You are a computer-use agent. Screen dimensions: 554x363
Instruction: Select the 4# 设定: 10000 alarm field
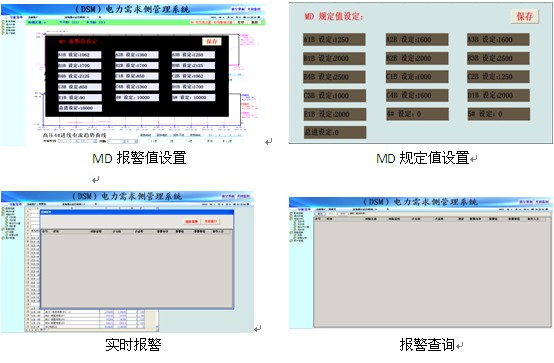[x=137, y=97]
